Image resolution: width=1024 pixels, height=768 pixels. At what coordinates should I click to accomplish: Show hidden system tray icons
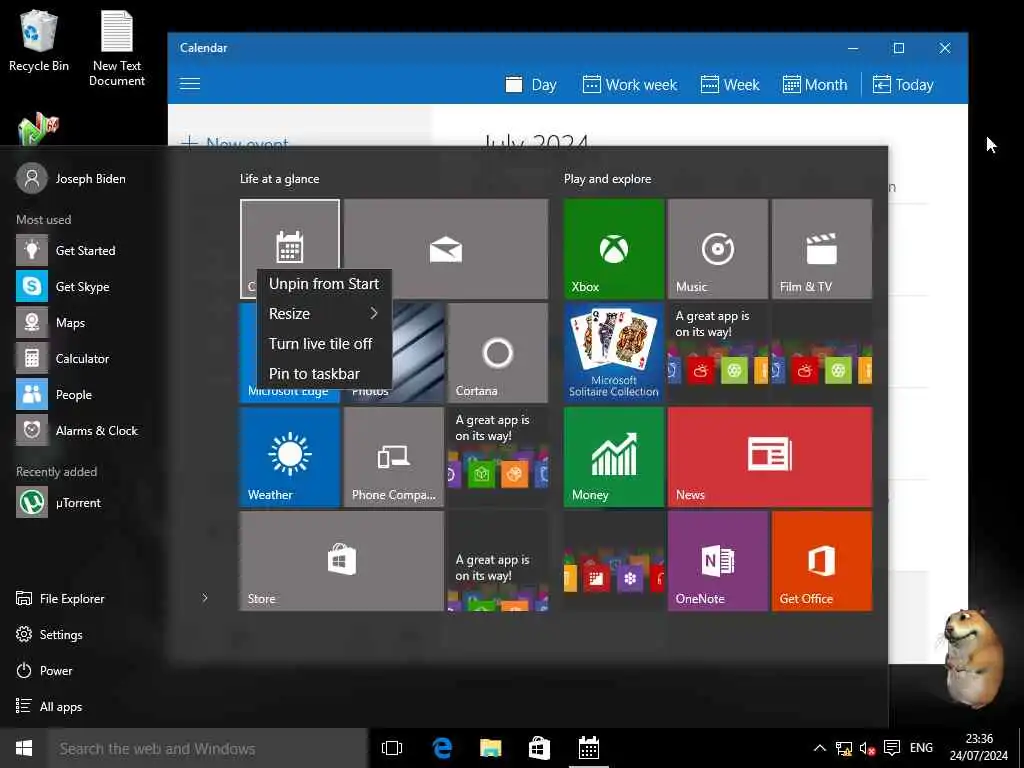point(820,748)
